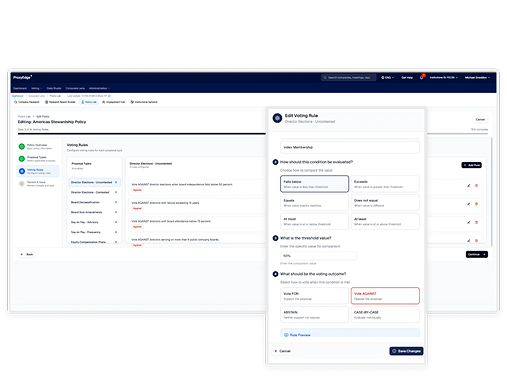Click the Policy Lab breadcrumb above the title
The height and width of the screenshot is (381, 507).
(24, 117)
